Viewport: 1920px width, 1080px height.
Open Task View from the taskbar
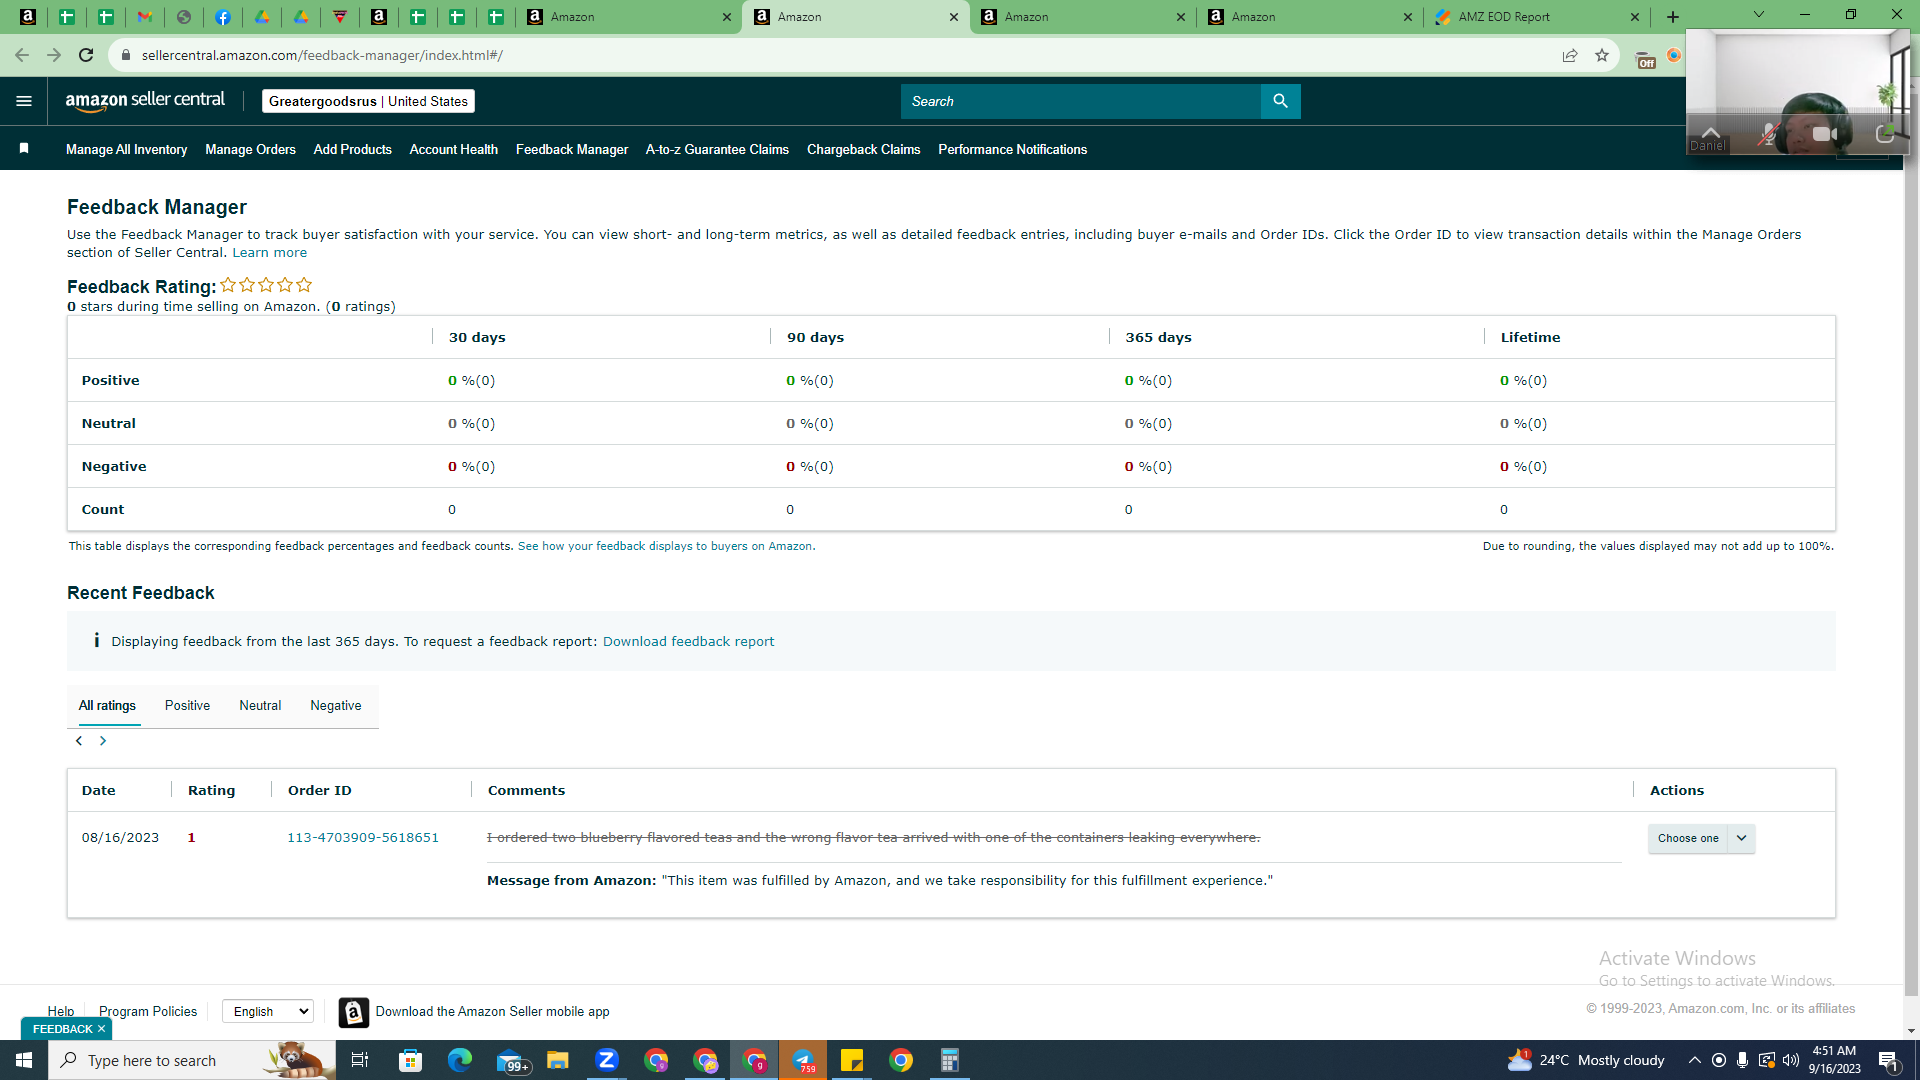pos(360,1060)
